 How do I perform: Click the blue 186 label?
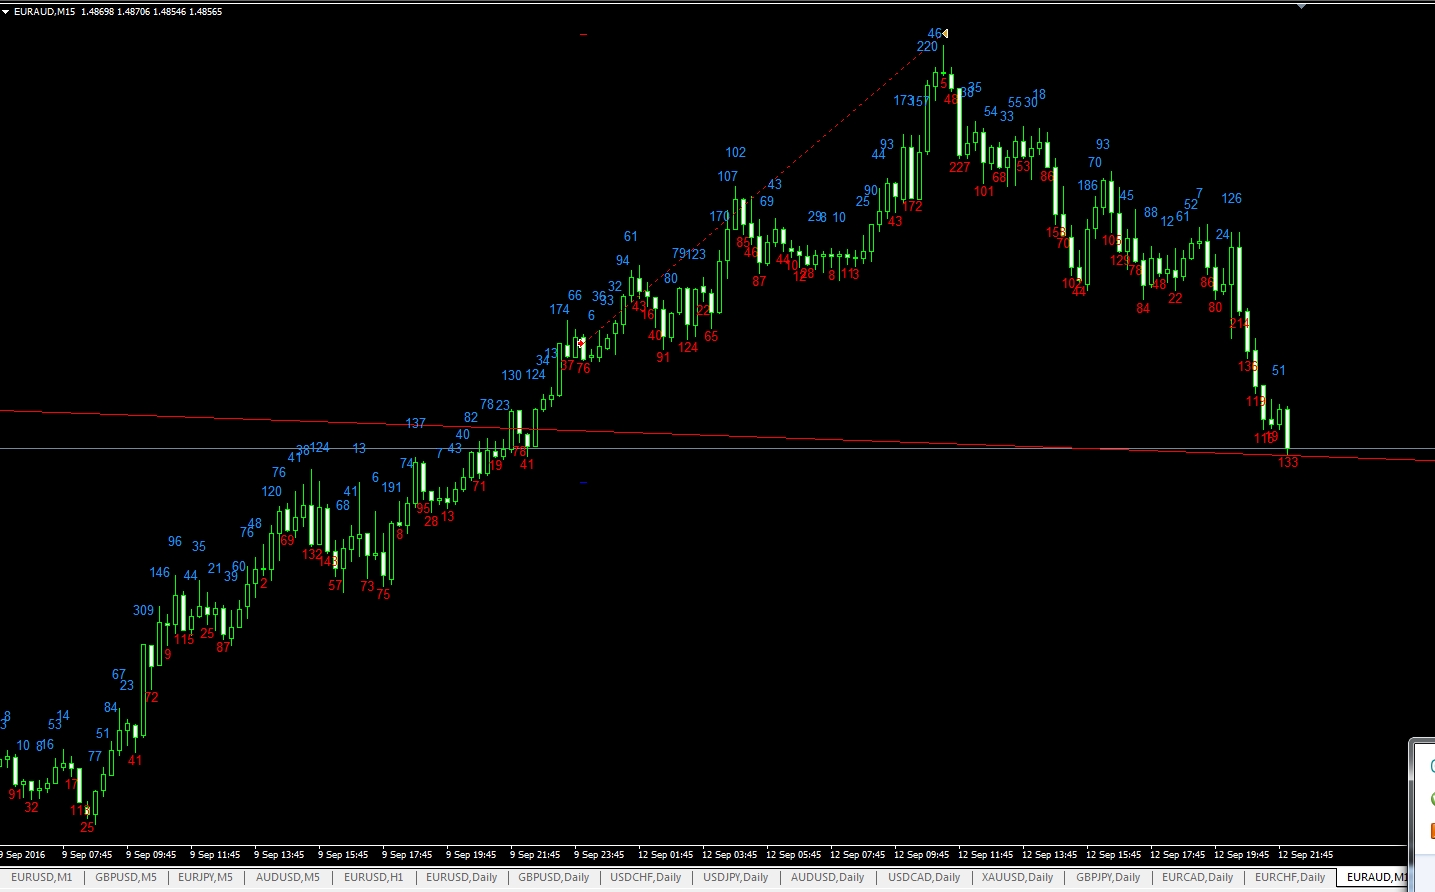click(x=1087, y=186)
